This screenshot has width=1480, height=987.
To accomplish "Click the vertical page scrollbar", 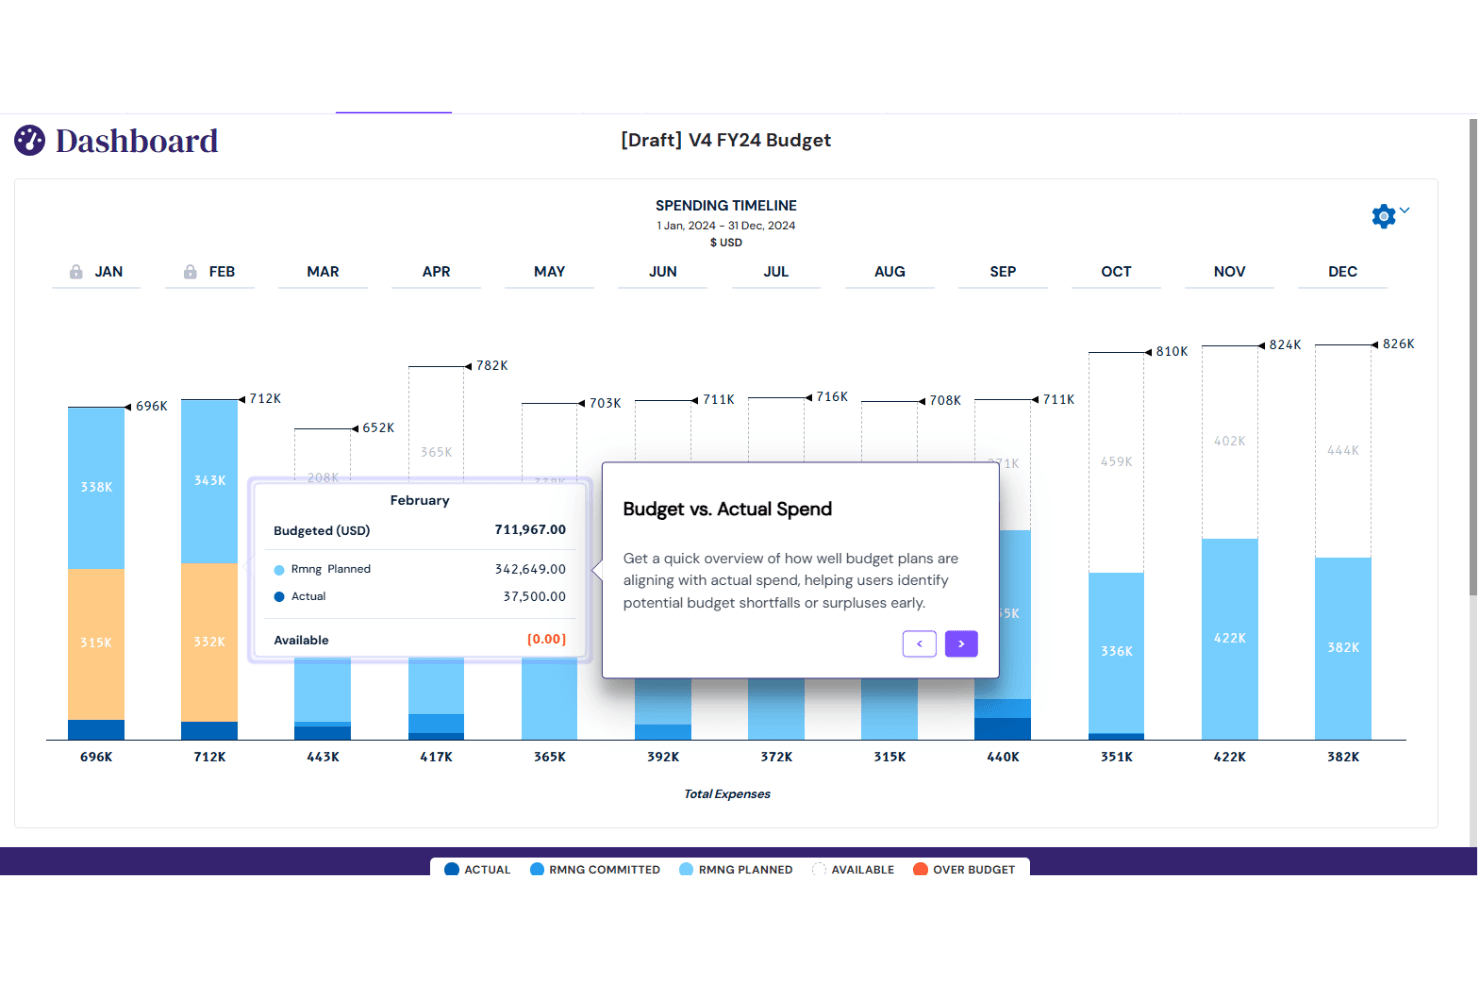I will click(1473, 357).
